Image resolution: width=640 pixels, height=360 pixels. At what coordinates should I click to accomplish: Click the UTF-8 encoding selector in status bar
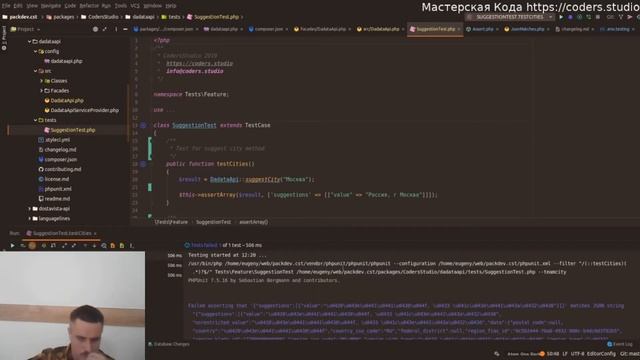[577, 354]
